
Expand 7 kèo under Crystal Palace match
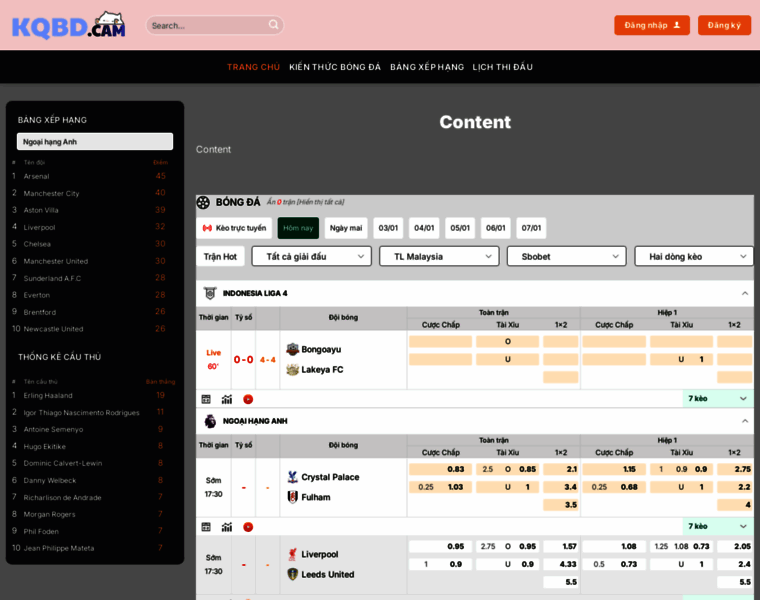[x=718, y=526]
